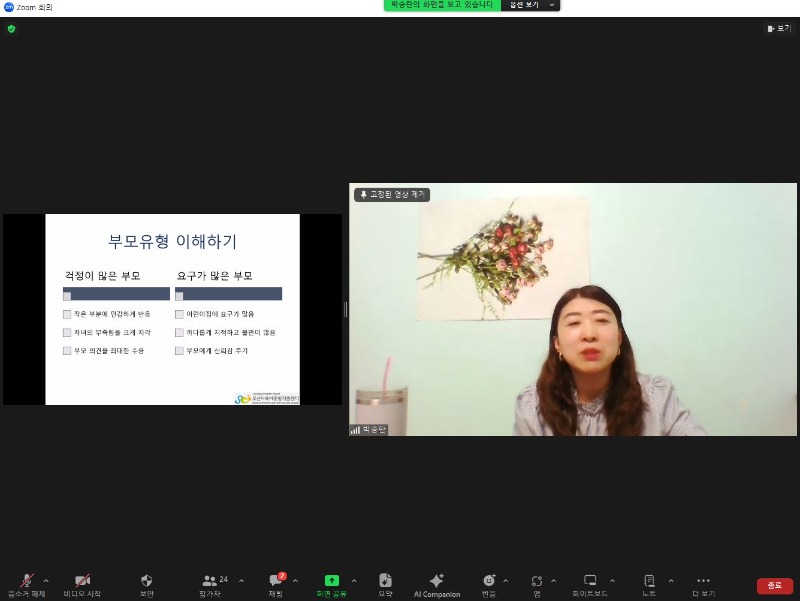Open the meeting Summary tool

[x=385, y=583]
